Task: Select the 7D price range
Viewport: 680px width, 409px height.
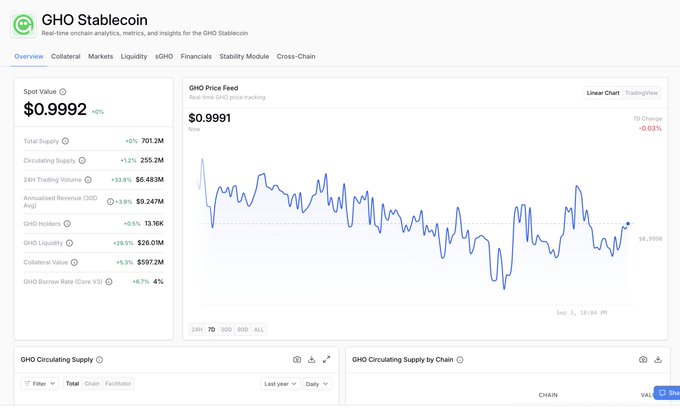Action: click(x=212, y=330)
